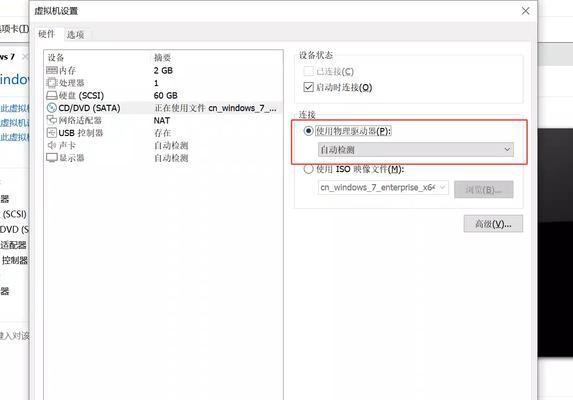
Task: Select the 声卡 sound card icon
Action: click(52, 145)
